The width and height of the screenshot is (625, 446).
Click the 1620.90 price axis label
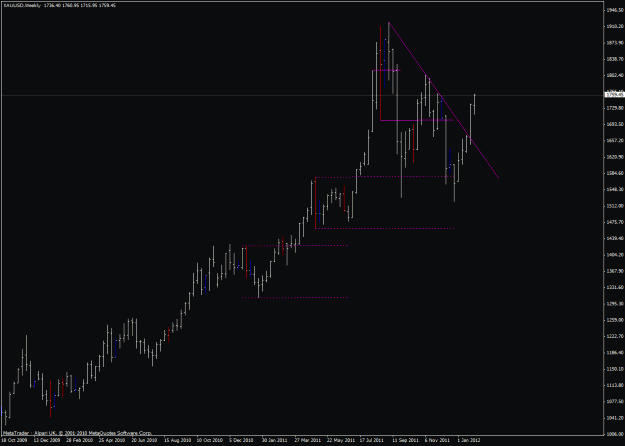[x=615, y=157]
